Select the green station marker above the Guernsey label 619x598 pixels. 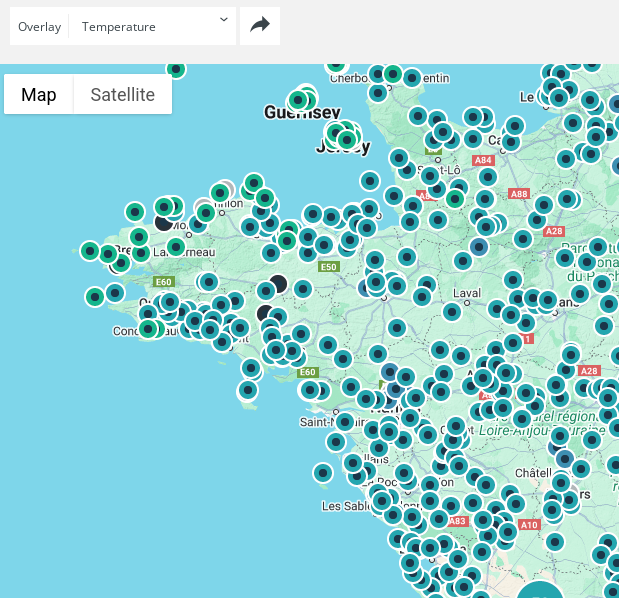click(x=298, y=100)
